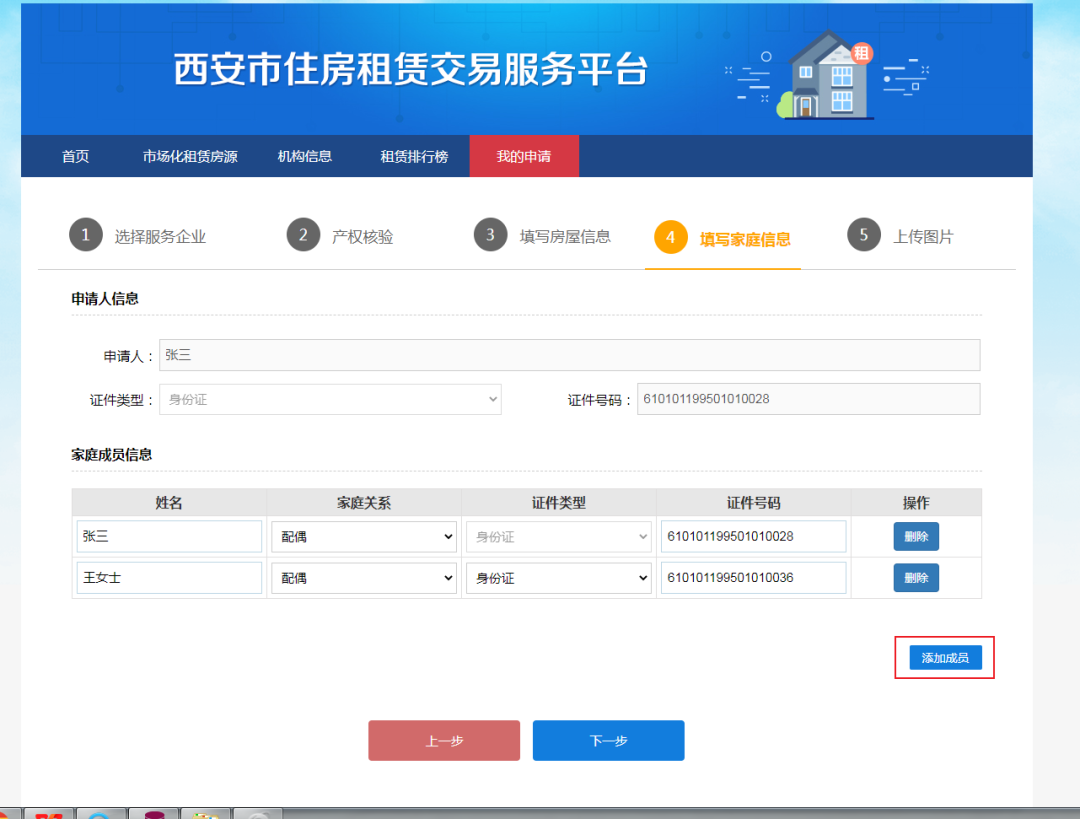The image size is (1080, 819).
Task: Click the 王女士 name input field
Action: coord(169,578)
